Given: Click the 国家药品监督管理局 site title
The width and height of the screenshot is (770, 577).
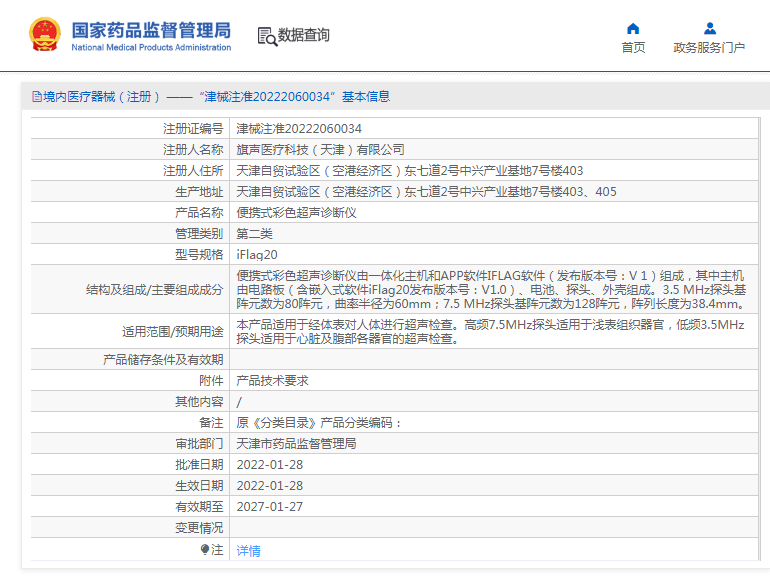Looking at the screenshot, I should [151, 28].
